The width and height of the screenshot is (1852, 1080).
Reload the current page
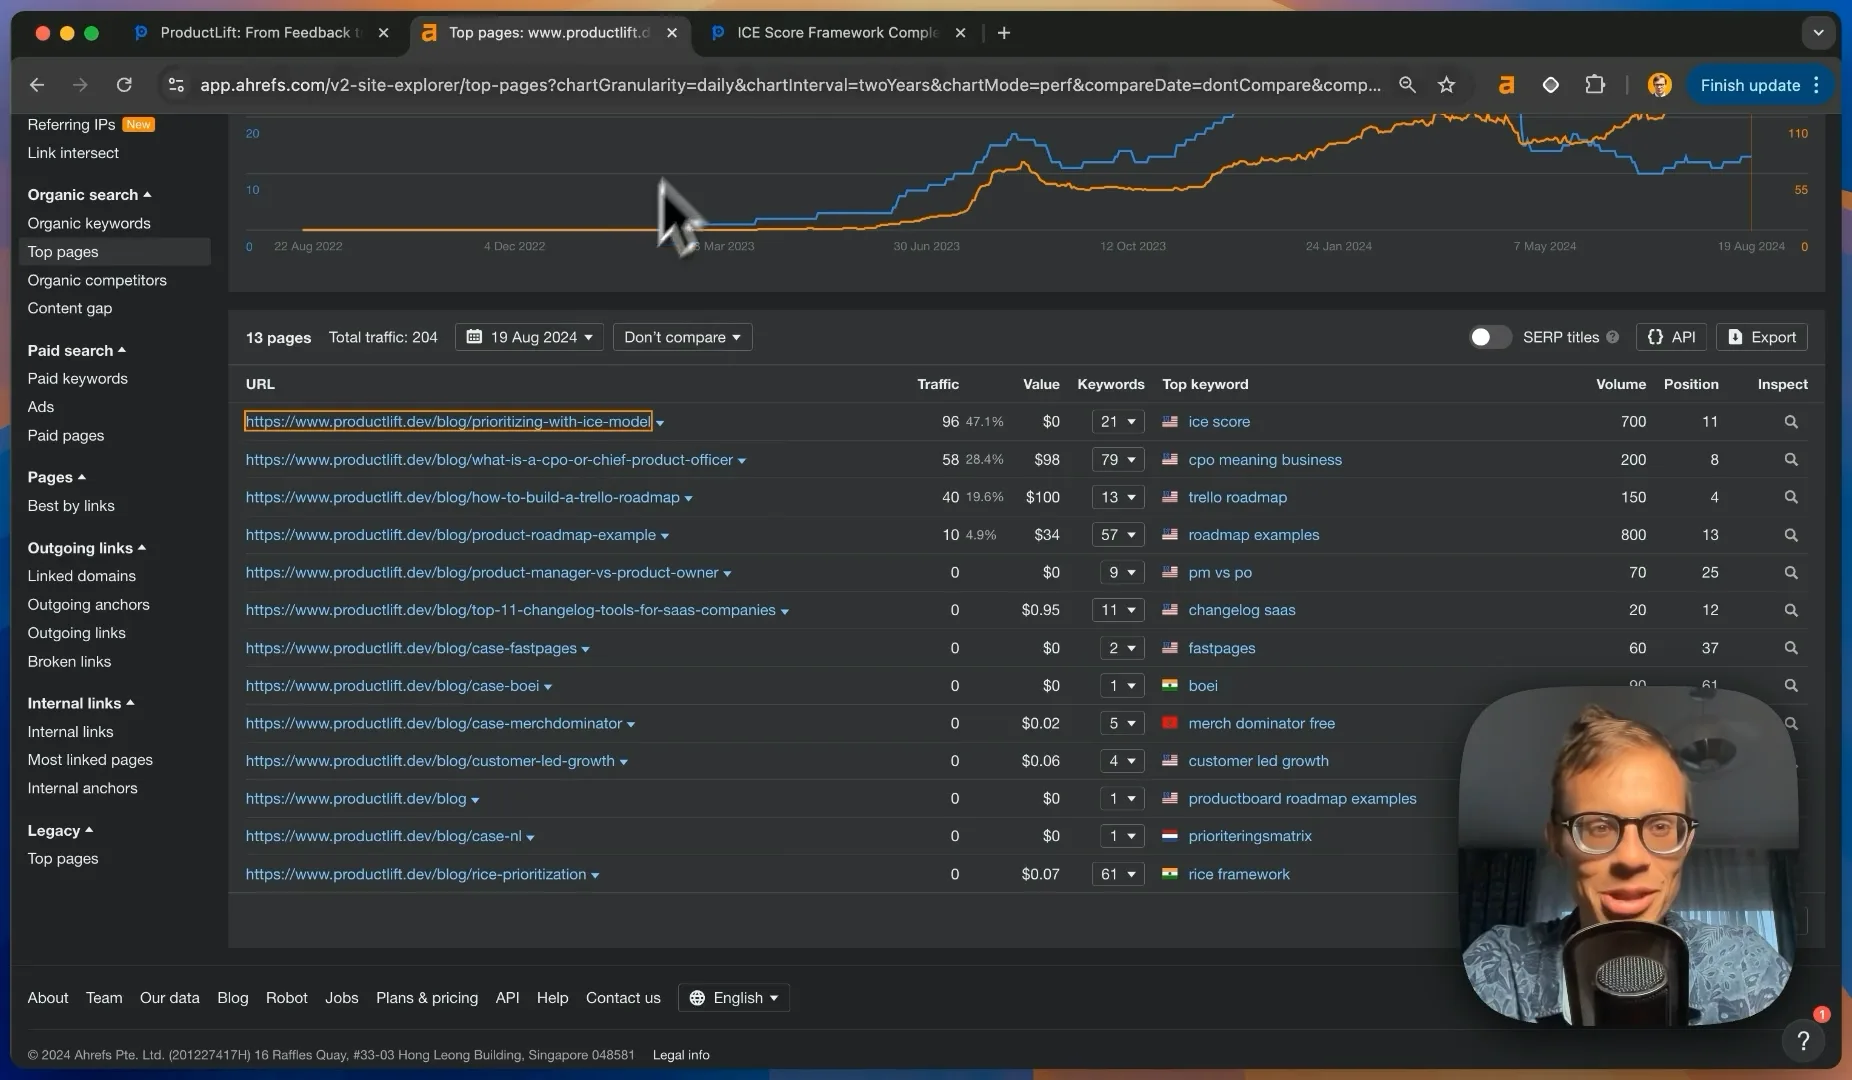click(124, 85)
